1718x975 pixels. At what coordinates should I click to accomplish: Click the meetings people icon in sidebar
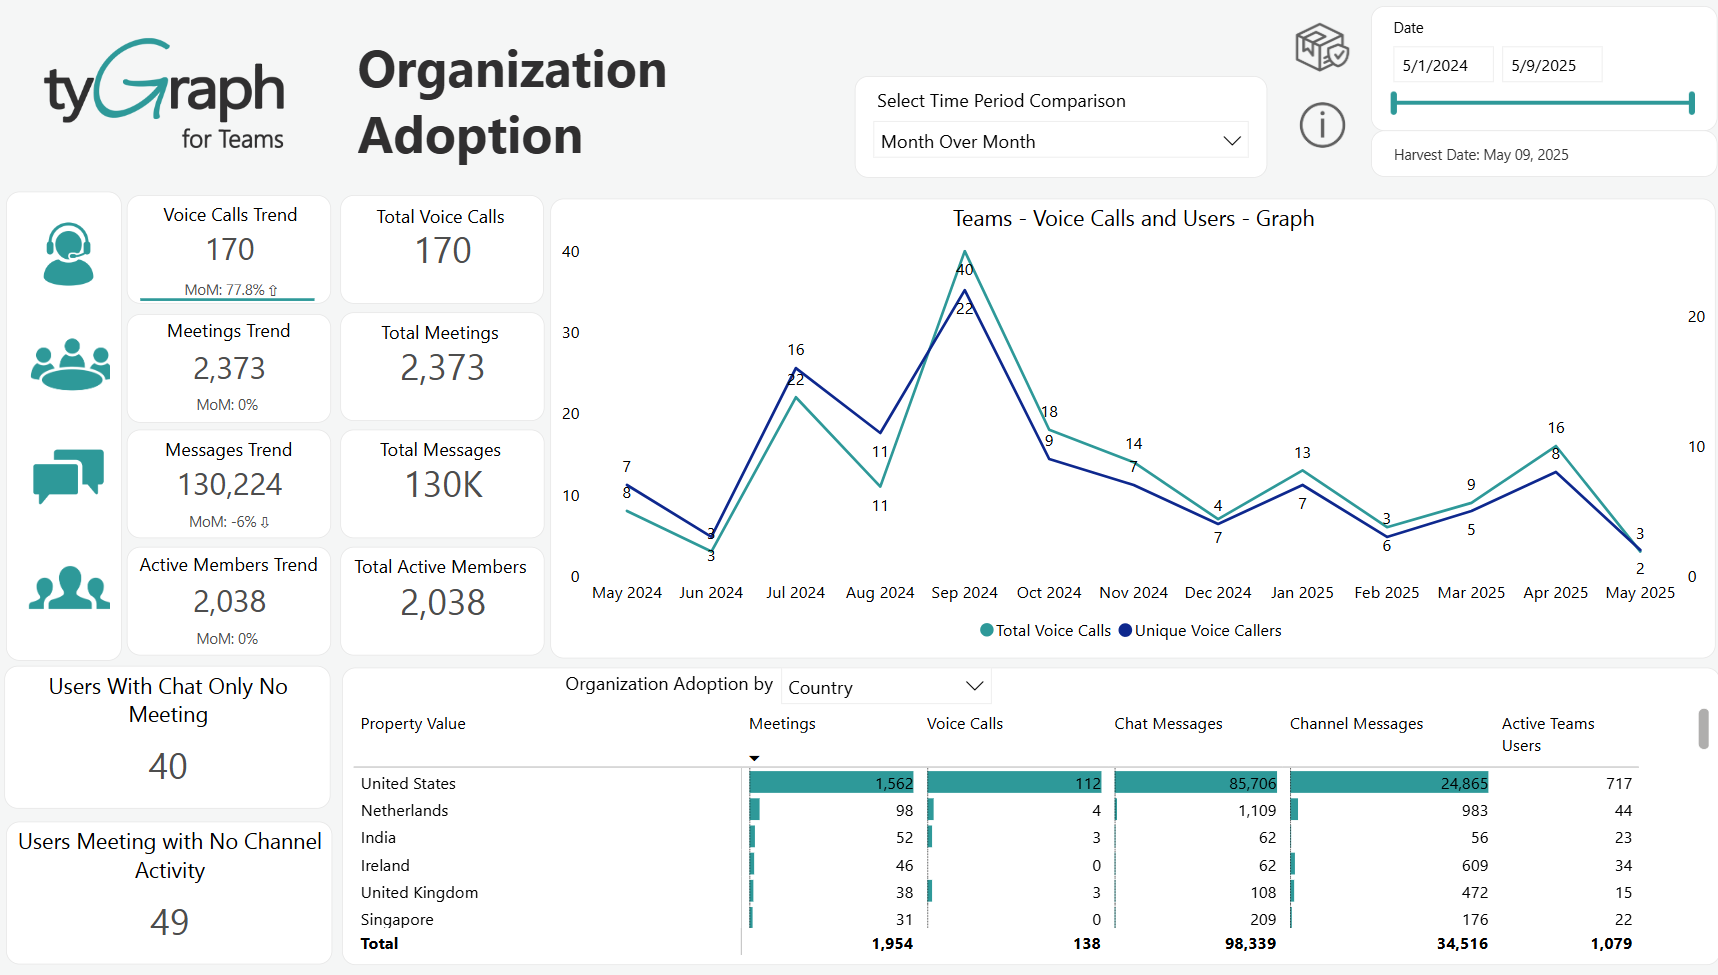66,365
